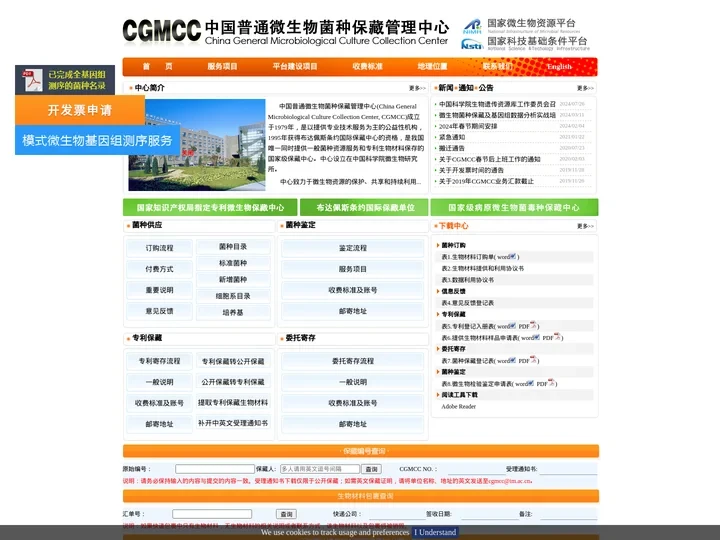This screenshot has width=720, height=540.
Task: Open 补开中英文受理通知书
Action: [x=233, y=423]
